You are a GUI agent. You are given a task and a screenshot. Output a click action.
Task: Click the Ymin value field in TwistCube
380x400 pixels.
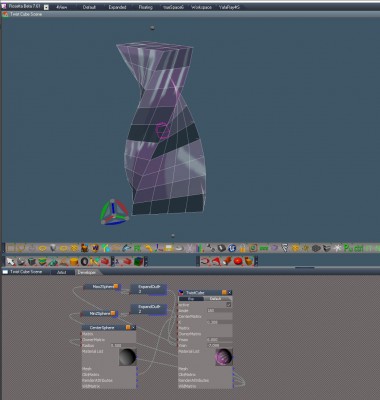(219, 346)
